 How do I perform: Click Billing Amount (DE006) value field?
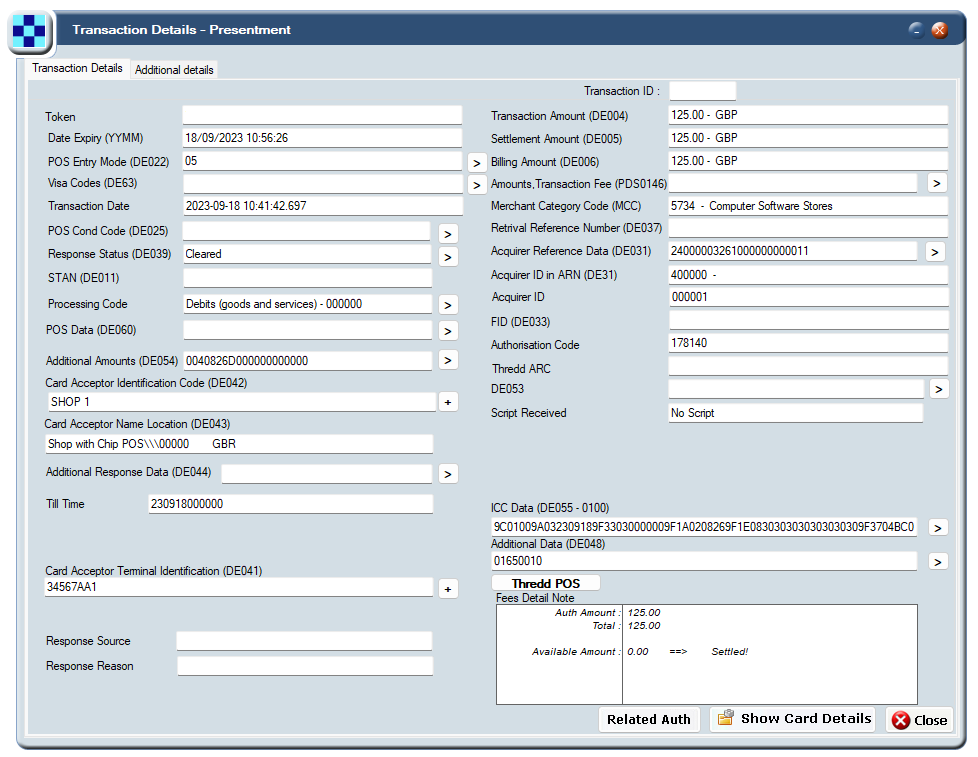(808, 161)
